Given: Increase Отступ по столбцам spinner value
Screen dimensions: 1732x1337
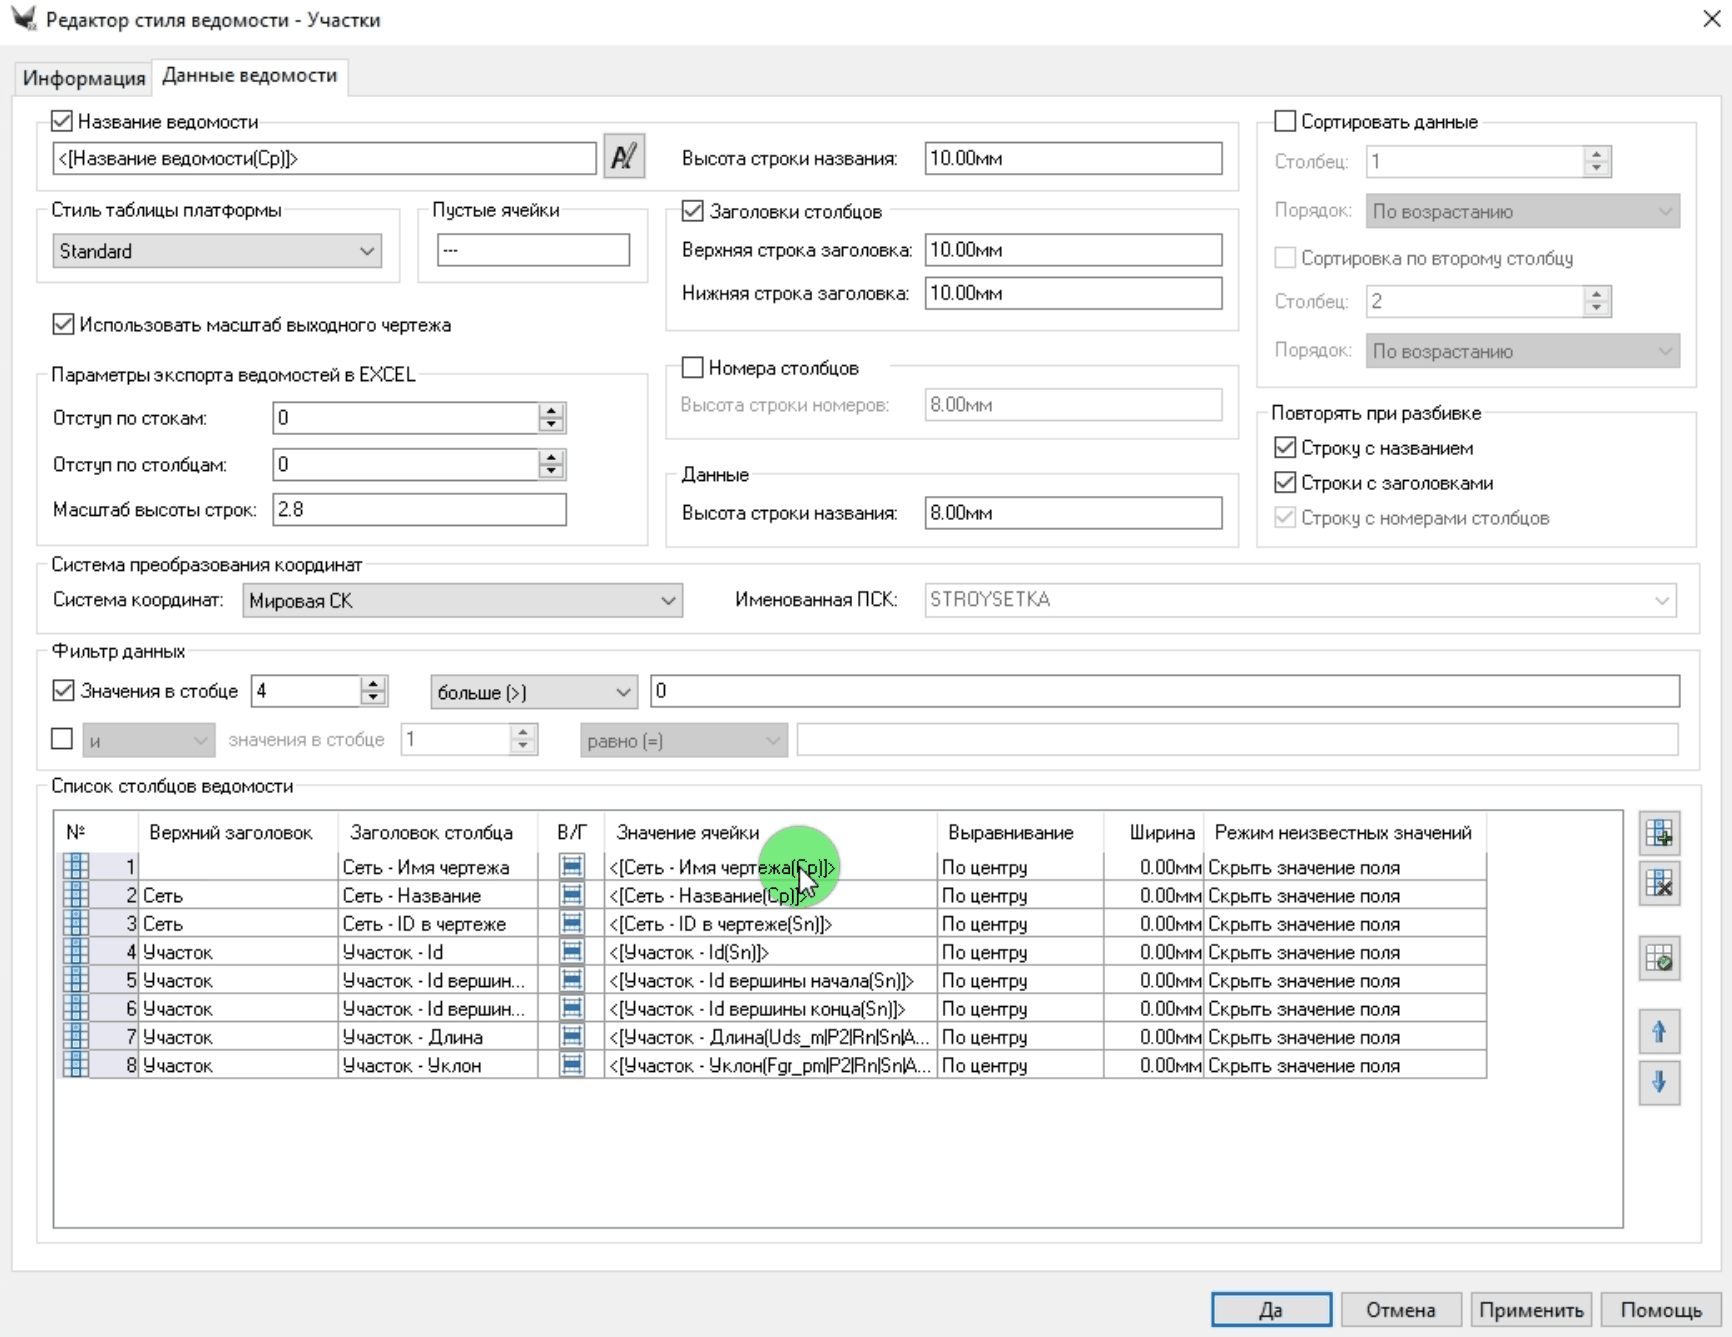Looking at the screenshot, I should (x=551, y=457).
